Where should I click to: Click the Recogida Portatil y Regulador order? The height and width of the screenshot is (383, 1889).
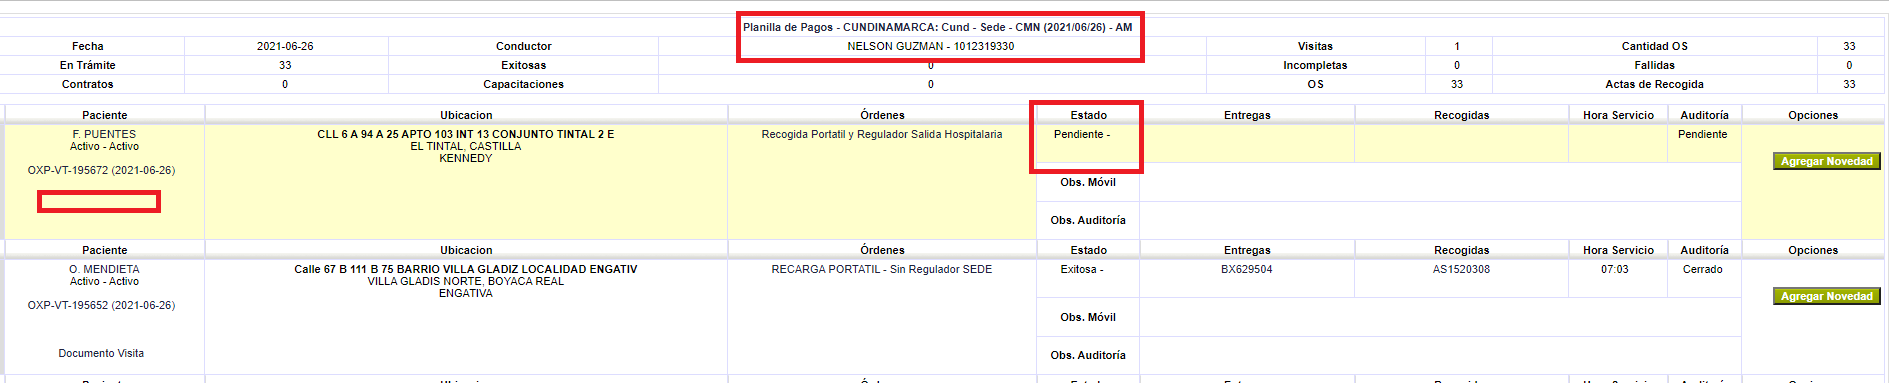(881, 134)
